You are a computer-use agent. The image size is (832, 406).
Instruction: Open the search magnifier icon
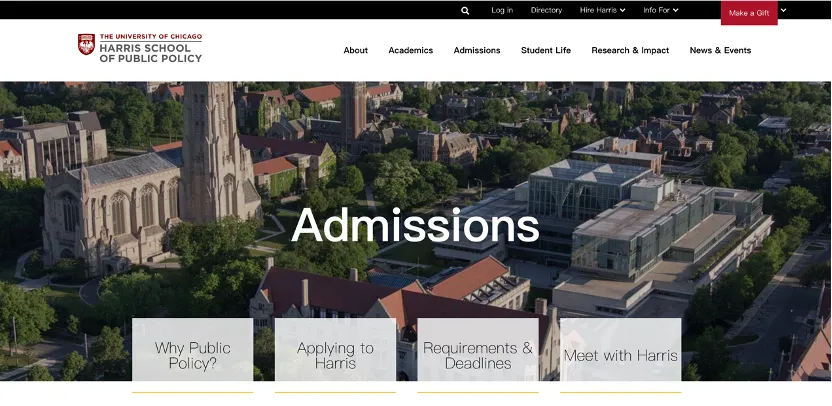(x=465, y=11)
